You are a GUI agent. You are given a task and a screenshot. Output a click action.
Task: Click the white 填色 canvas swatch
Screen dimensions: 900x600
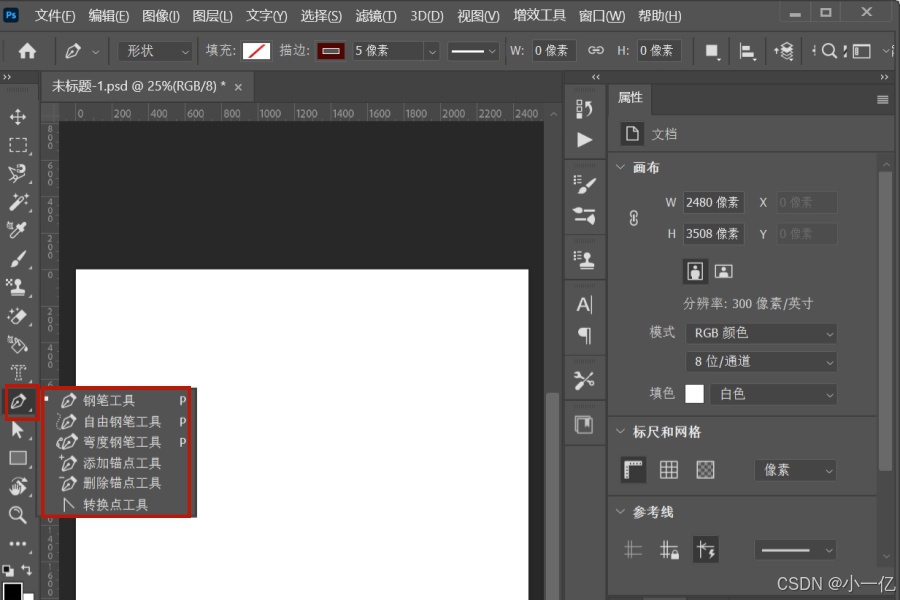click(694, 394)
